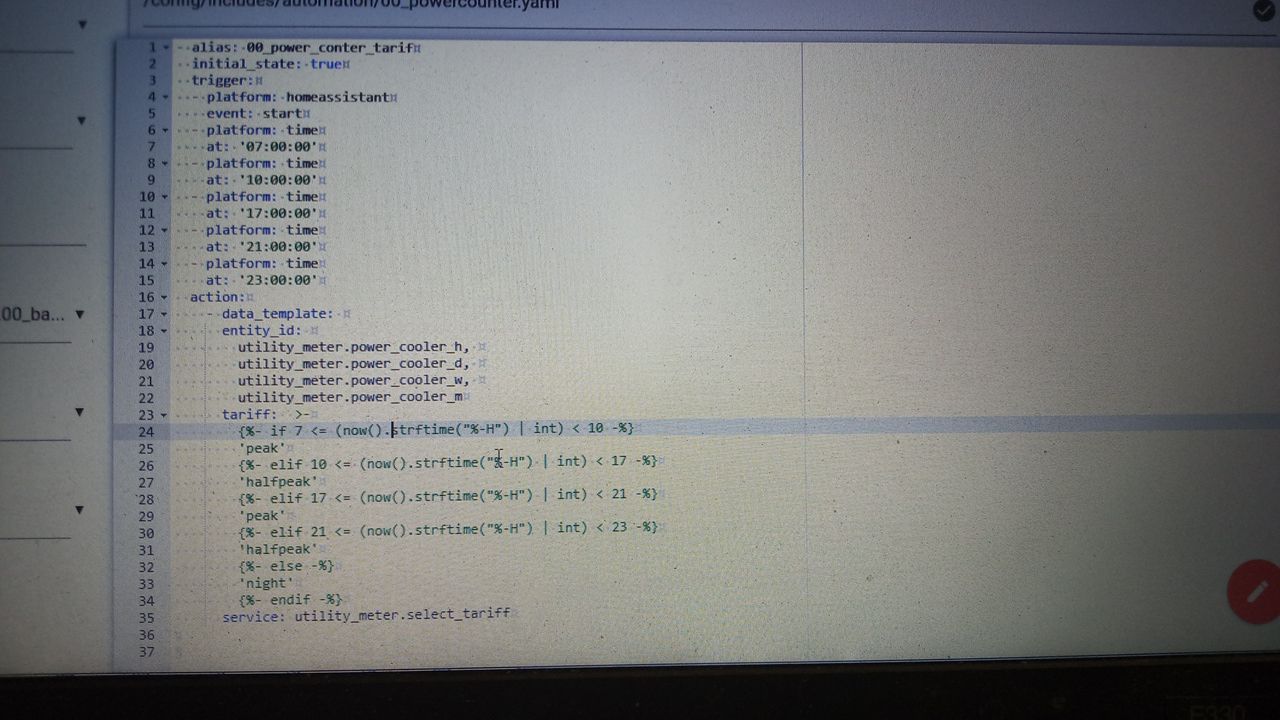Click the 'elif 21 <=' template line
Viewport: 1280px width, 720px height.
point(448,528)
